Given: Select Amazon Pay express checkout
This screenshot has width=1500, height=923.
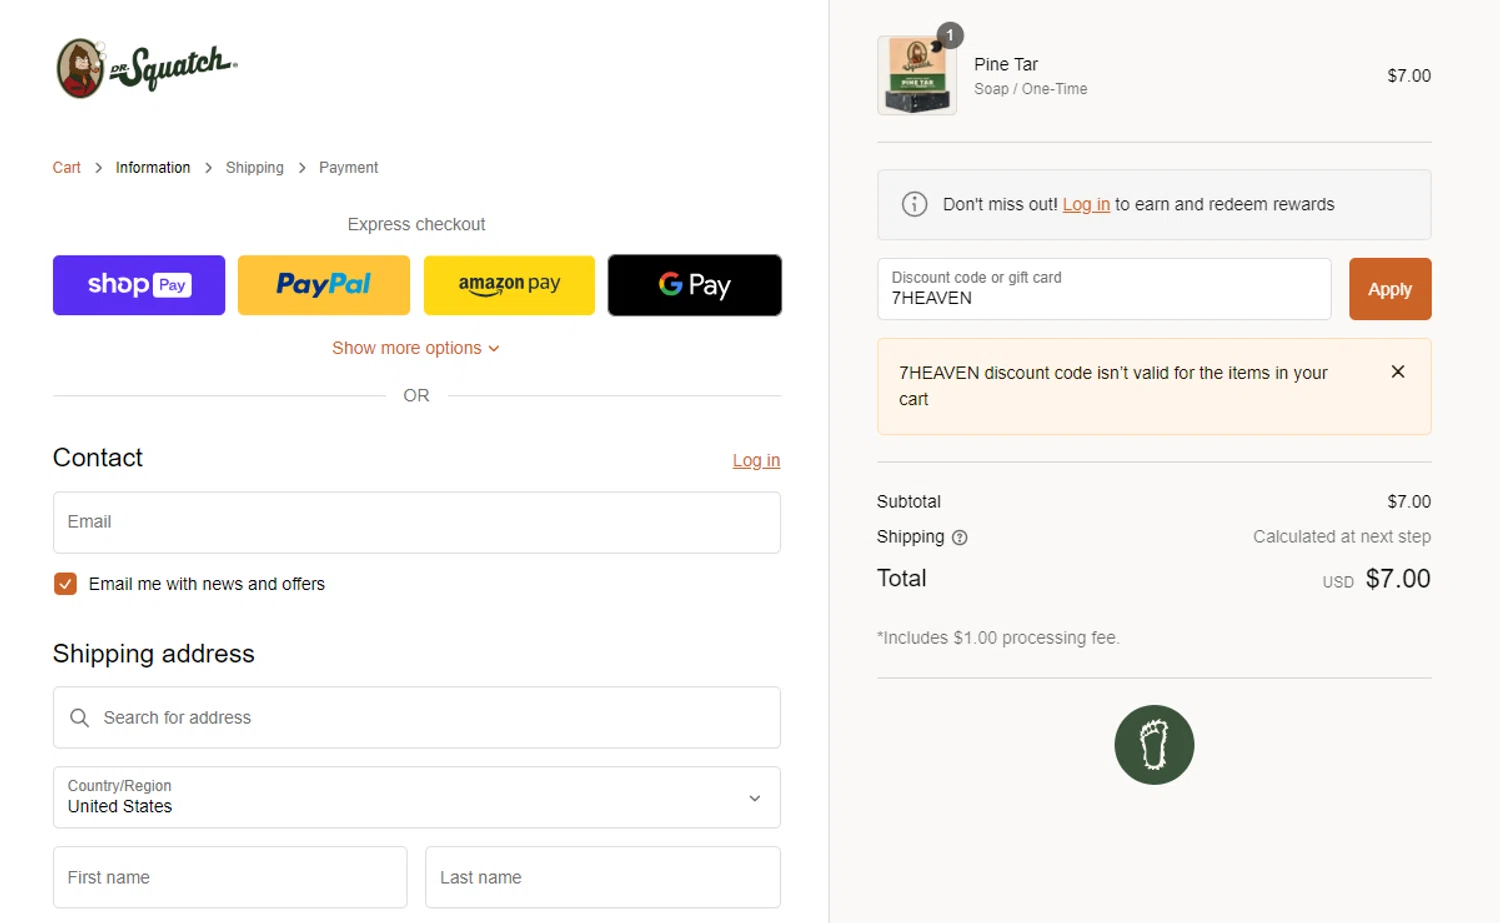Looking at the screenshot, I should (509, 285).
